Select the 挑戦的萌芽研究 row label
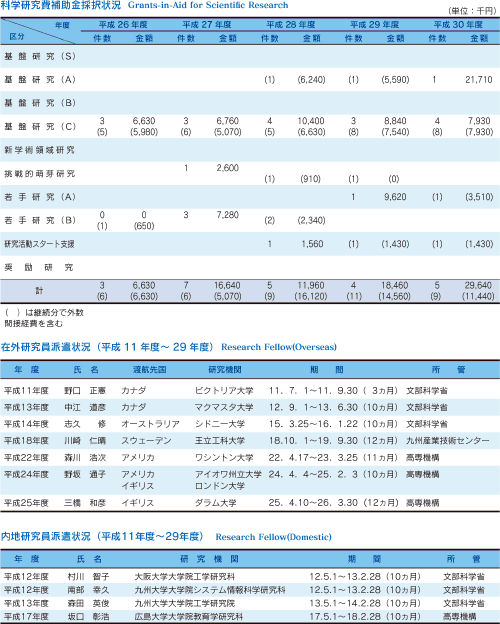Image resolution: width=500 pixels, height=624 pixels. point(39,174)
